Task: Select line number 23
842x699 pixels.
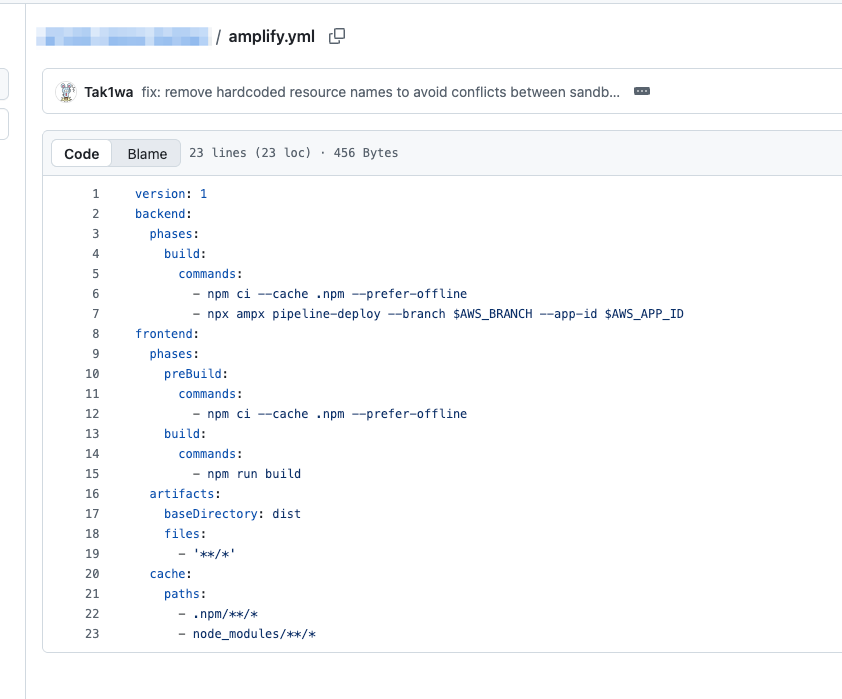Action: point(92,634)
